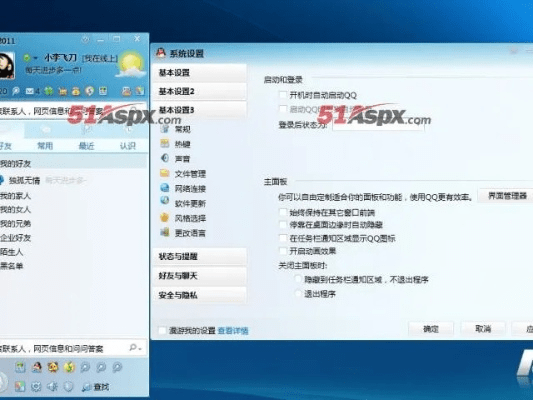Open the 文件管理 file management item
Image resolution: width=533 pixels, height=400 pixels.
tap(183, 174)
